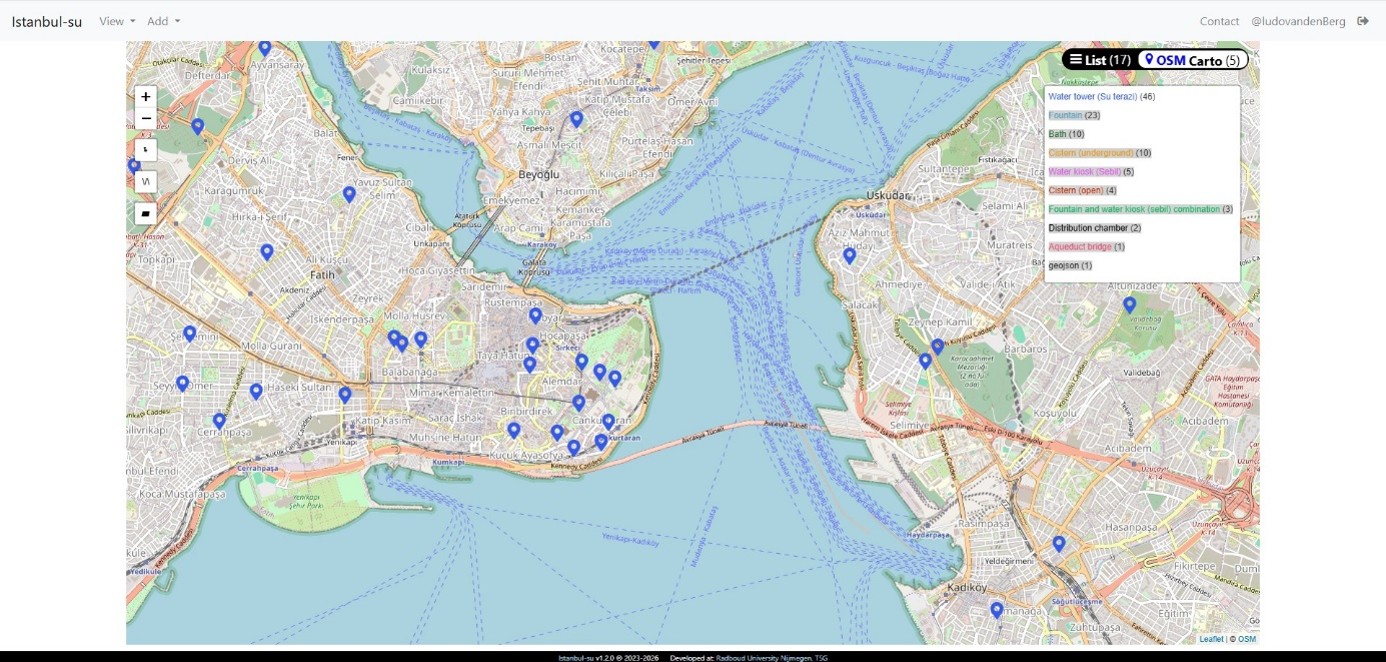Toggle the Fountain (23) category
This screenshot has height=662, width=1386.
click(x=1074, y=116)
